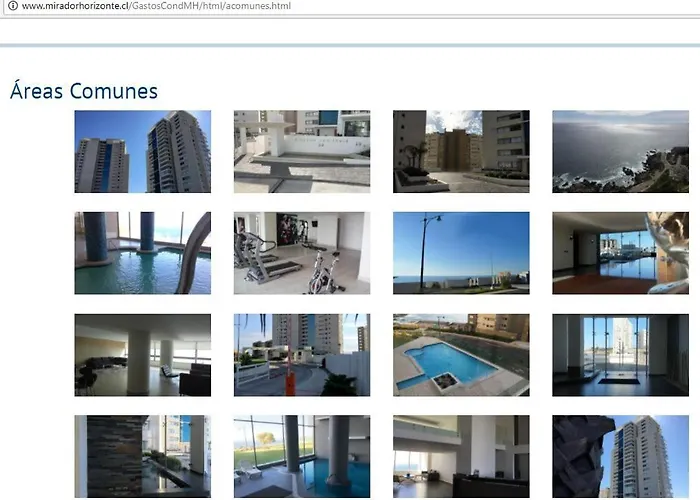Click the site info icon in address bar
The height and width of the screenshot is (500, 700).
click(x=13, y=6)
